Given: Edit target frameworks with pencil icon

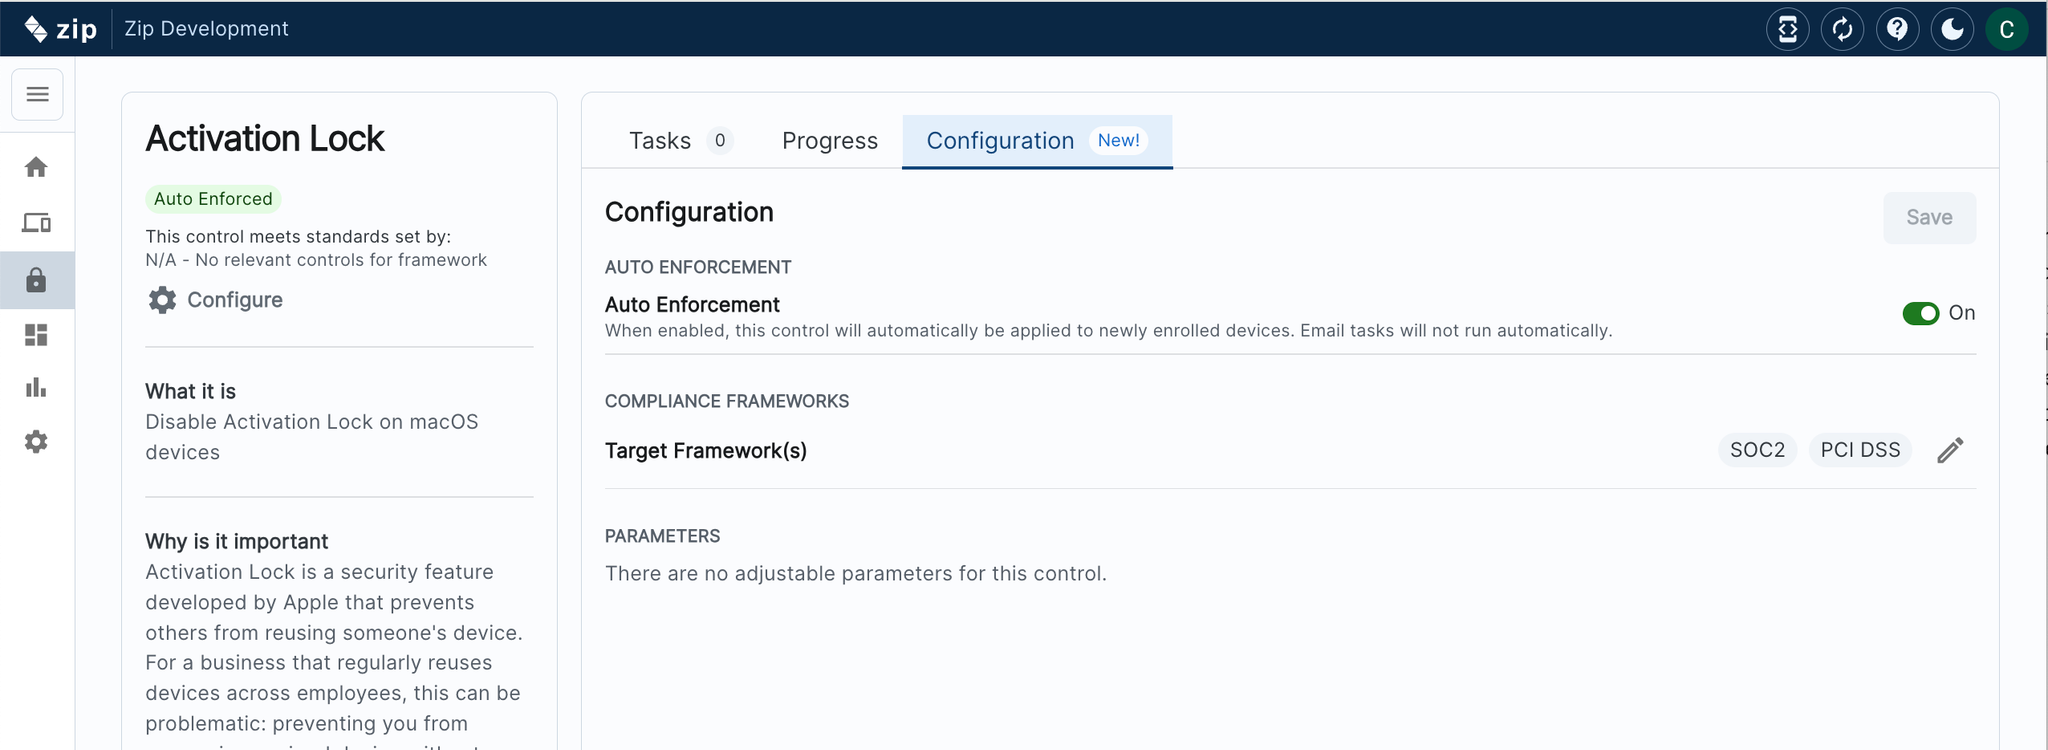Looking at the screenshot, I should [1950, 451].
